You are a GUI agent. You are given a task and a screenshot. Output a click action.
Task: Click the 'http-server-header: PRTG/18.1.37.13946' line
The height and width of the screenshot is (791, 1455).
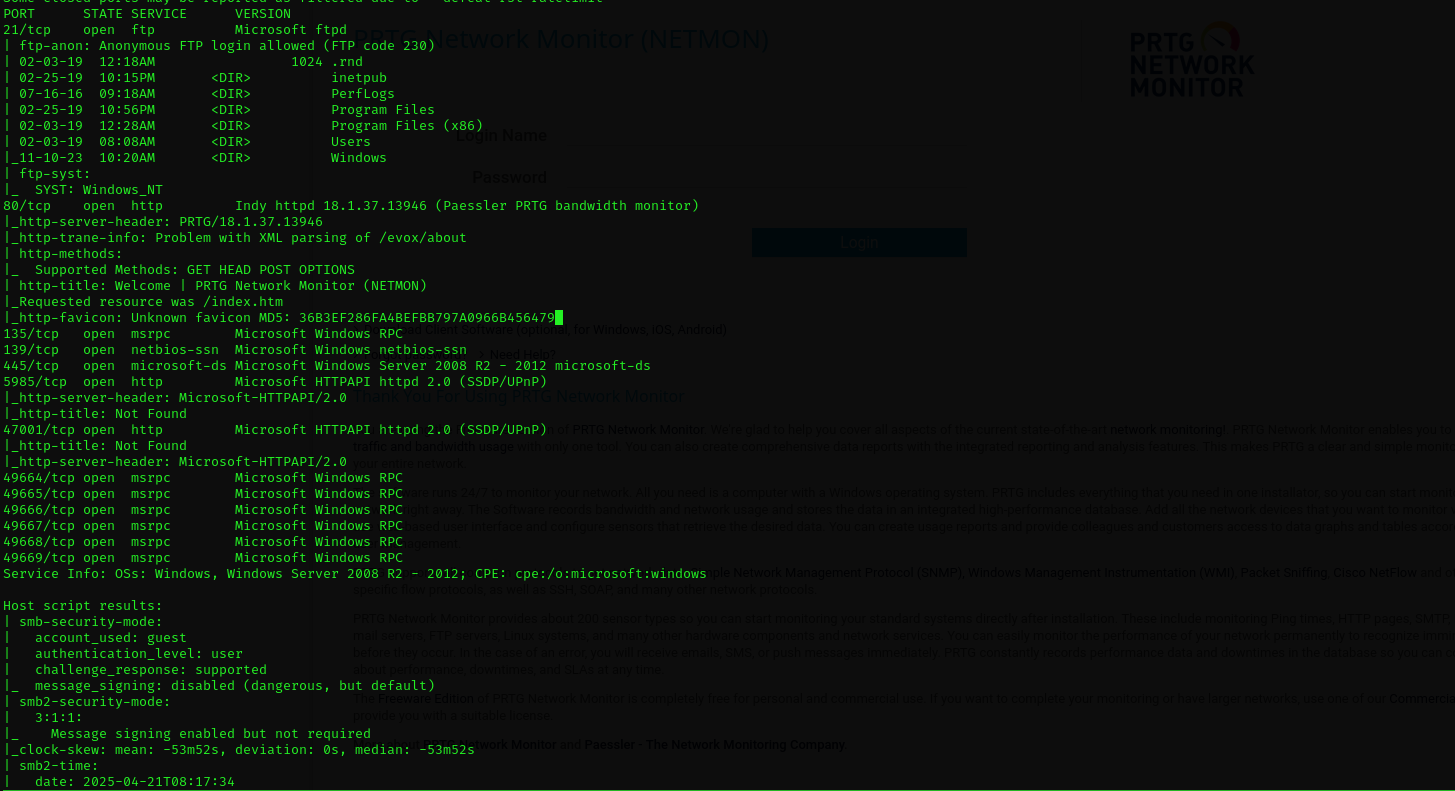coord(163,222)
